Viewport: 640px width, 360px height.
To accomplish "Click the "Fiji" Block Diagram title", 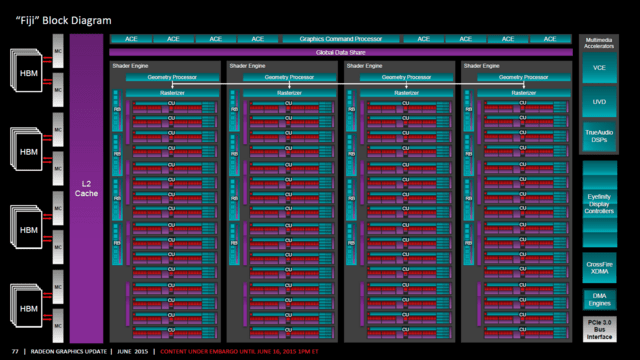I will [63, 20].
